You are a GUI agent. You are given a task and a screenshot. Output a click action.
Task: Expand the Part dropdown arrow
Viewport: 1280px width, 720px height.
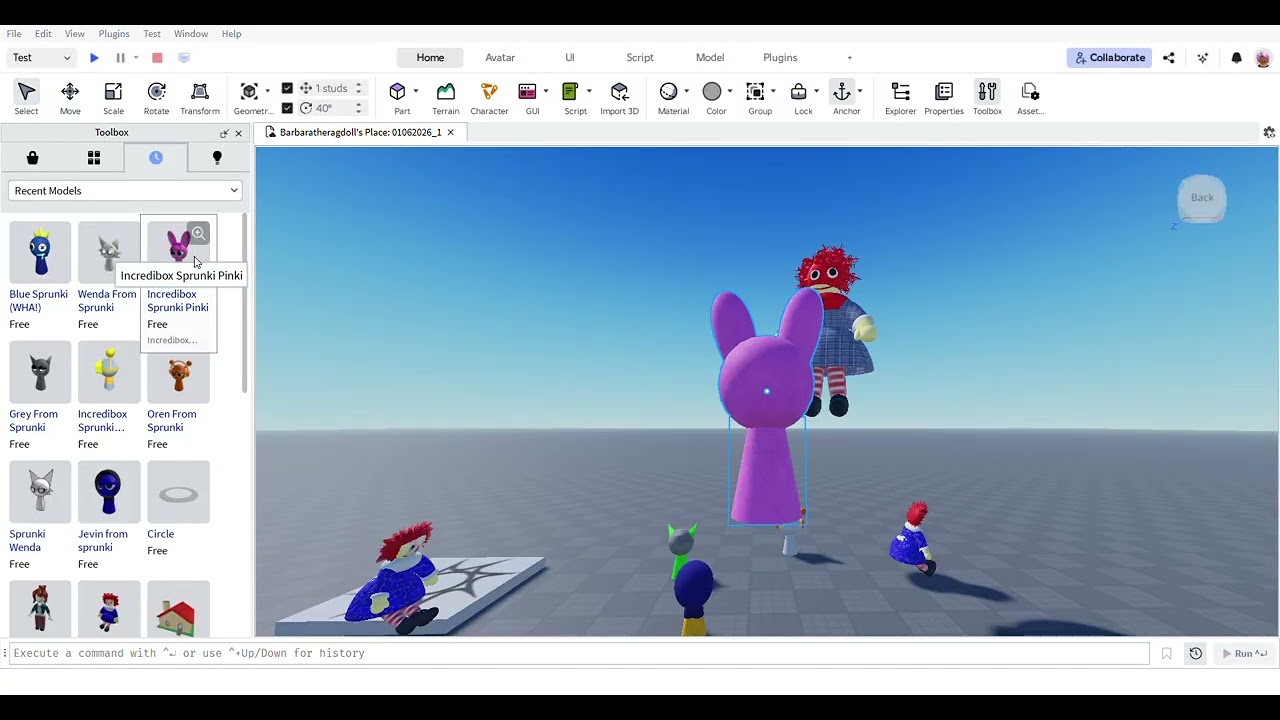tap(415, 91)
